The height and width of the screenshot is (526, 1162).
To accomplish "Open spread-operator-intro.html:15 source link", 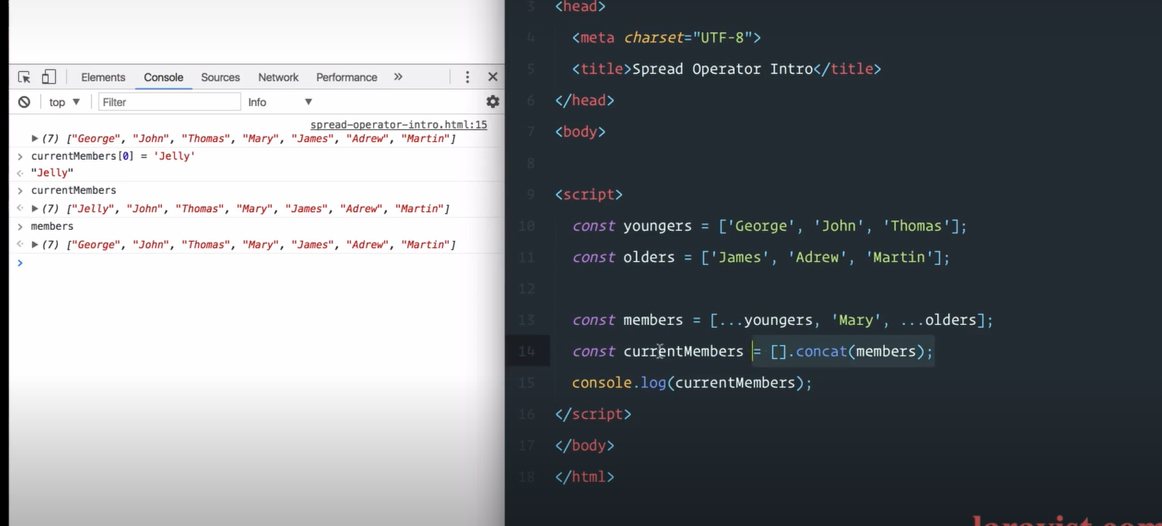I will (x=399, y=125).
